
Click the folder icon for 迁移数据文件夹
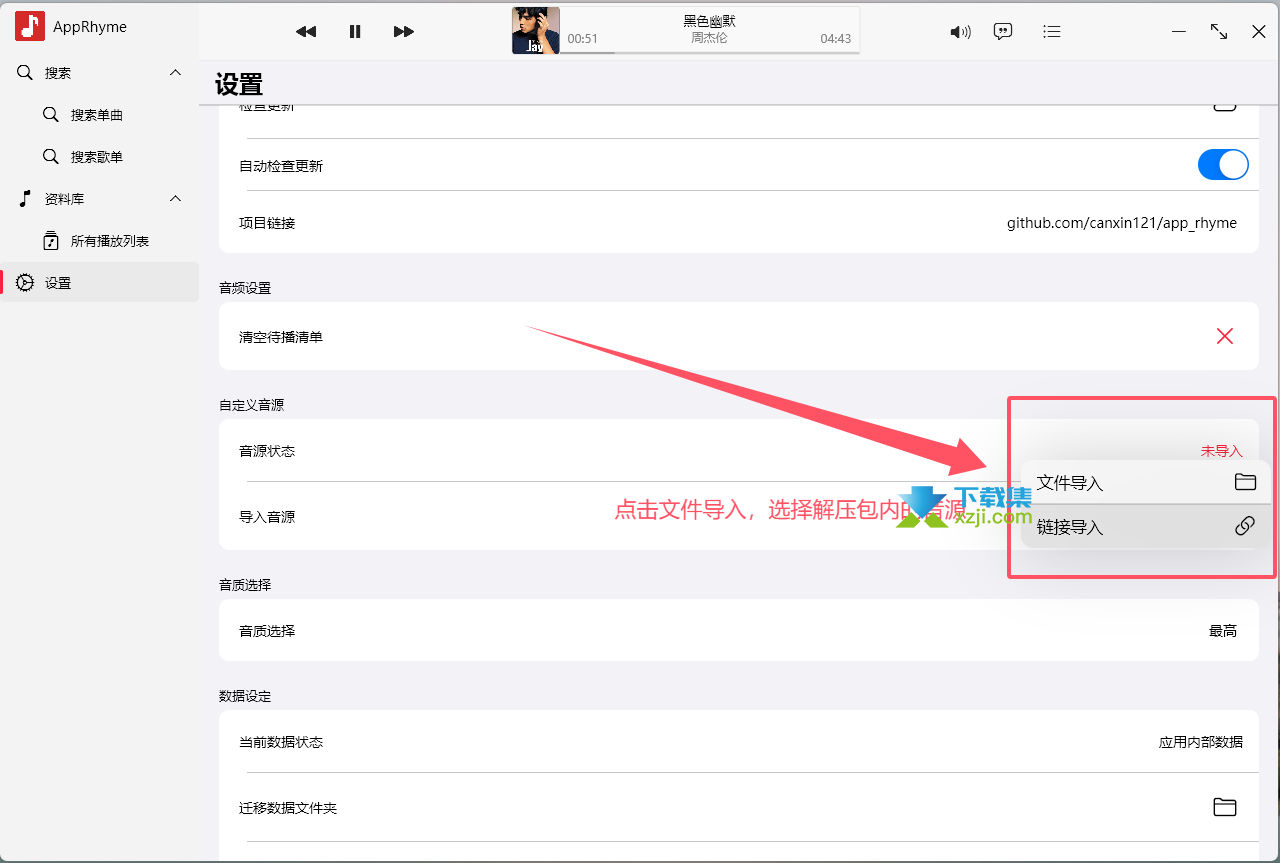(x=1225, y=807)
